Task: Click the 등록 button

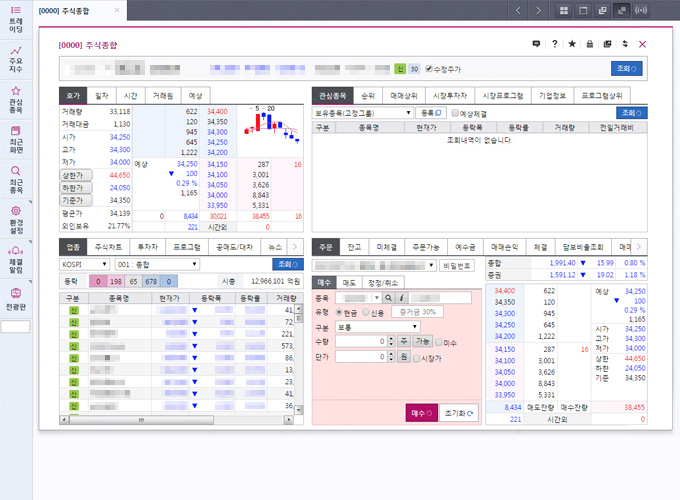Action: coord(431,113)
